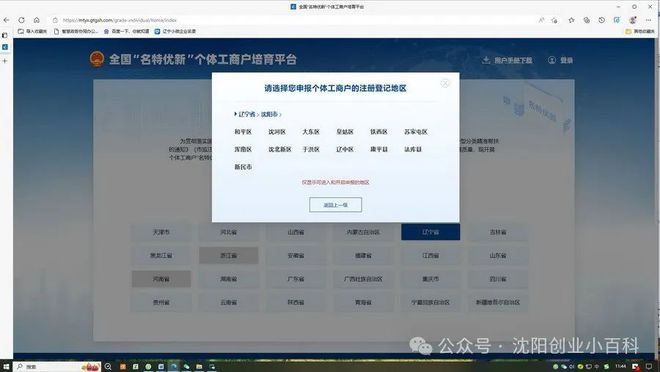Open the browser History icon

click(x=601, y=20)
